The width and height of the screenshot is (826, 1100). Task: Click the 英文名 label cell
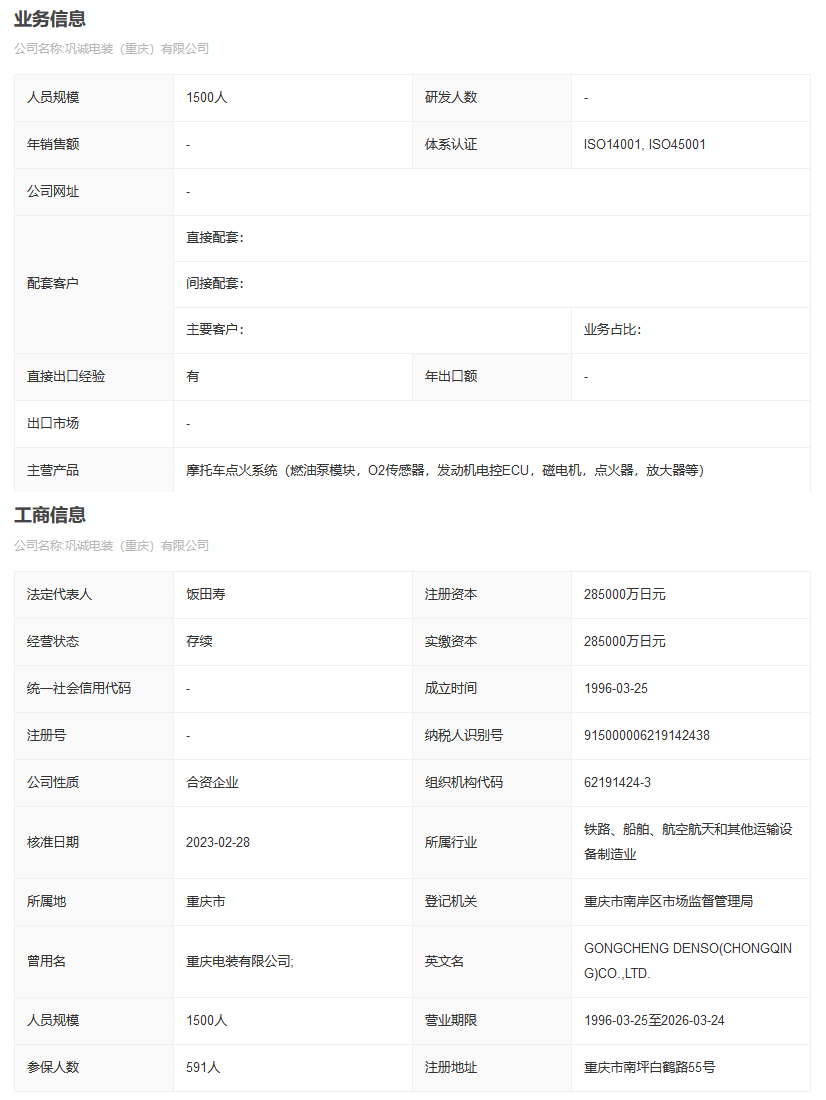(492, 962)
